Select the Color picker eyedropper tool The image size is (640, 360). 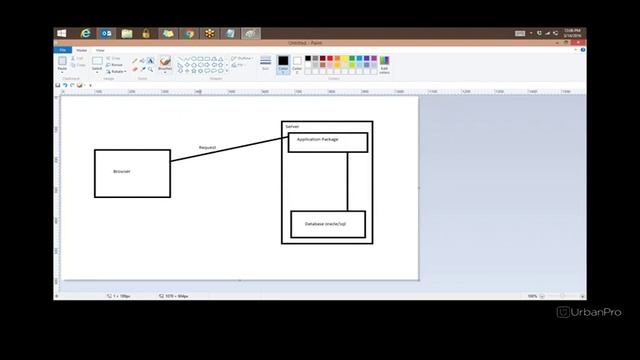coord(142,69)
